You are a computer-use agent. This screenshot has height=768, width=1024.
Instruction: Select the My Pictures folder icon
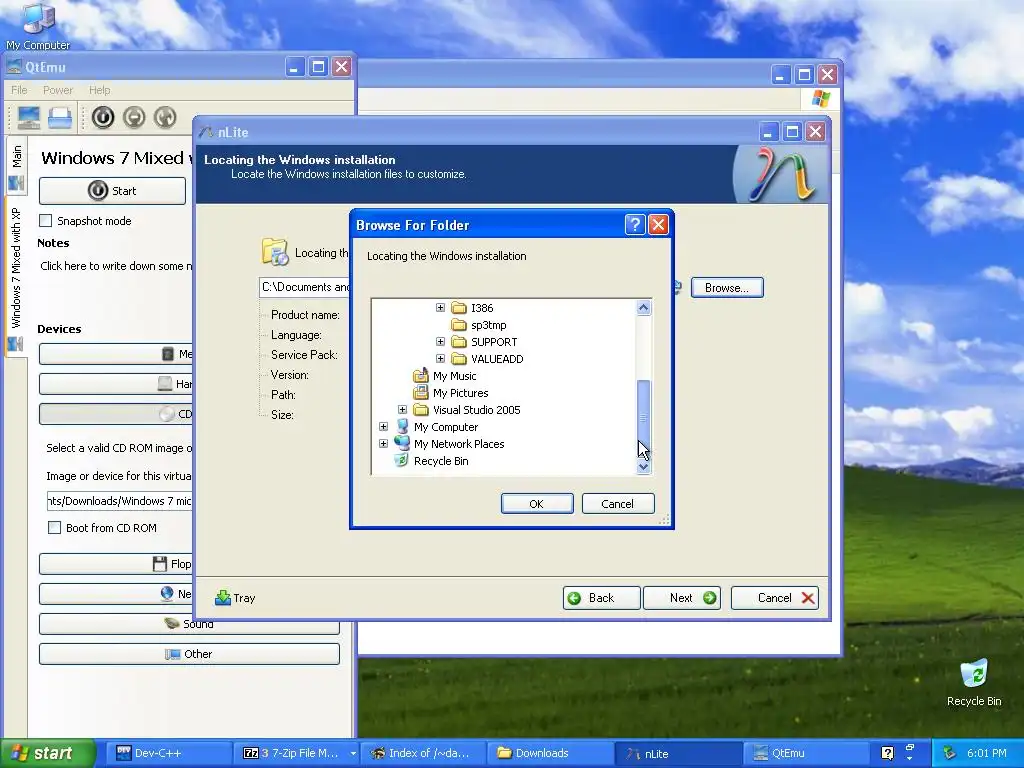pyautogui.click(x=421, y=392)
